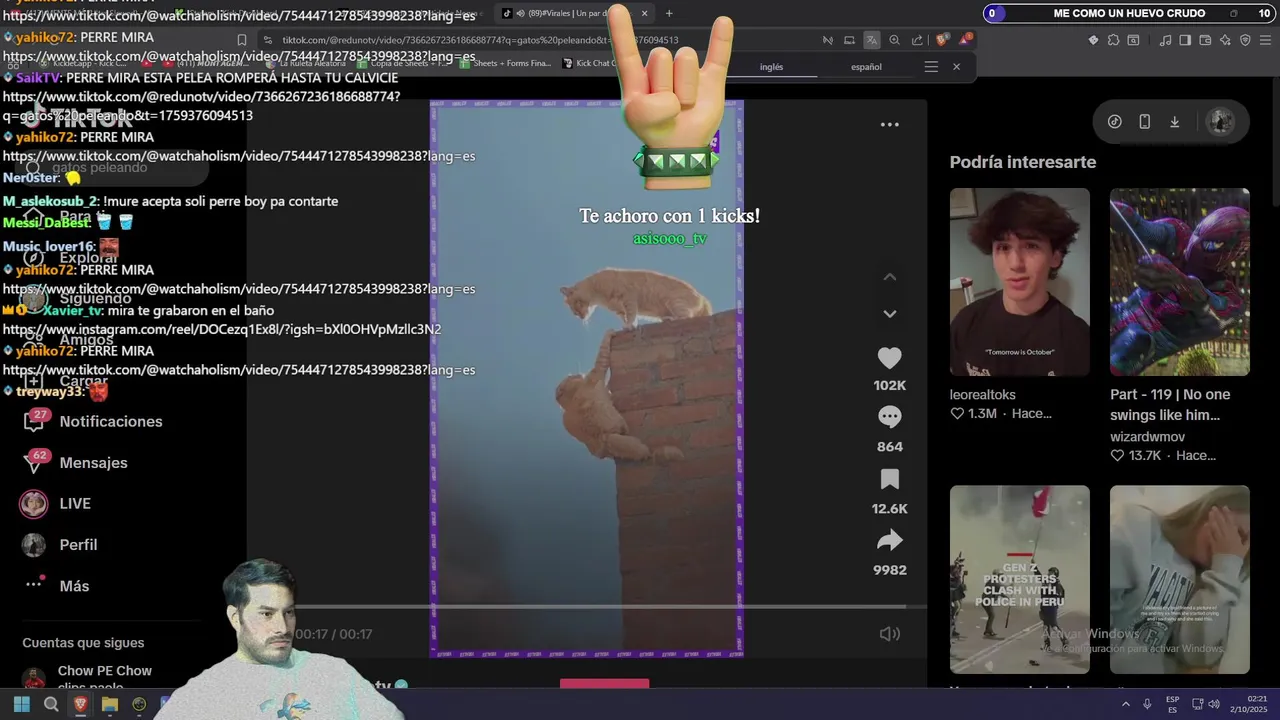The width and height of the screenshot is (1280, 720).
Task: Click the cat video player area
Action: click(x=586, y=380)
